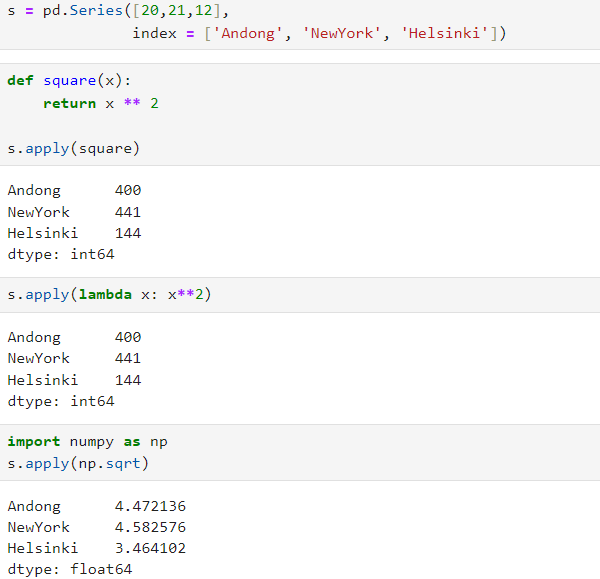Click the 'return x ** 2' line
Screen dimensions: 600x579
(101, 103)
